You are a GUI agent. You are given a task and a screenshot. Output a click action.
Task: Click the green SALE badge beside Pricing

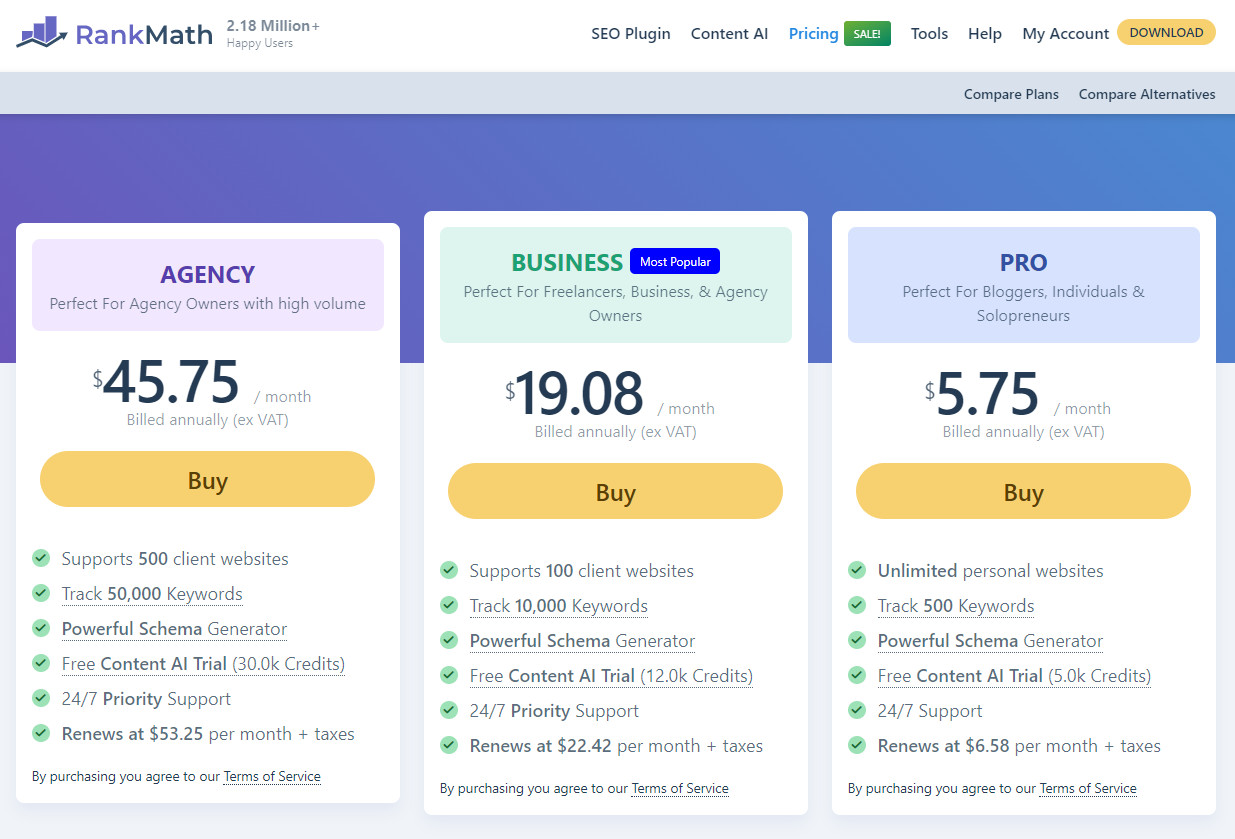[x=866, y=33]
